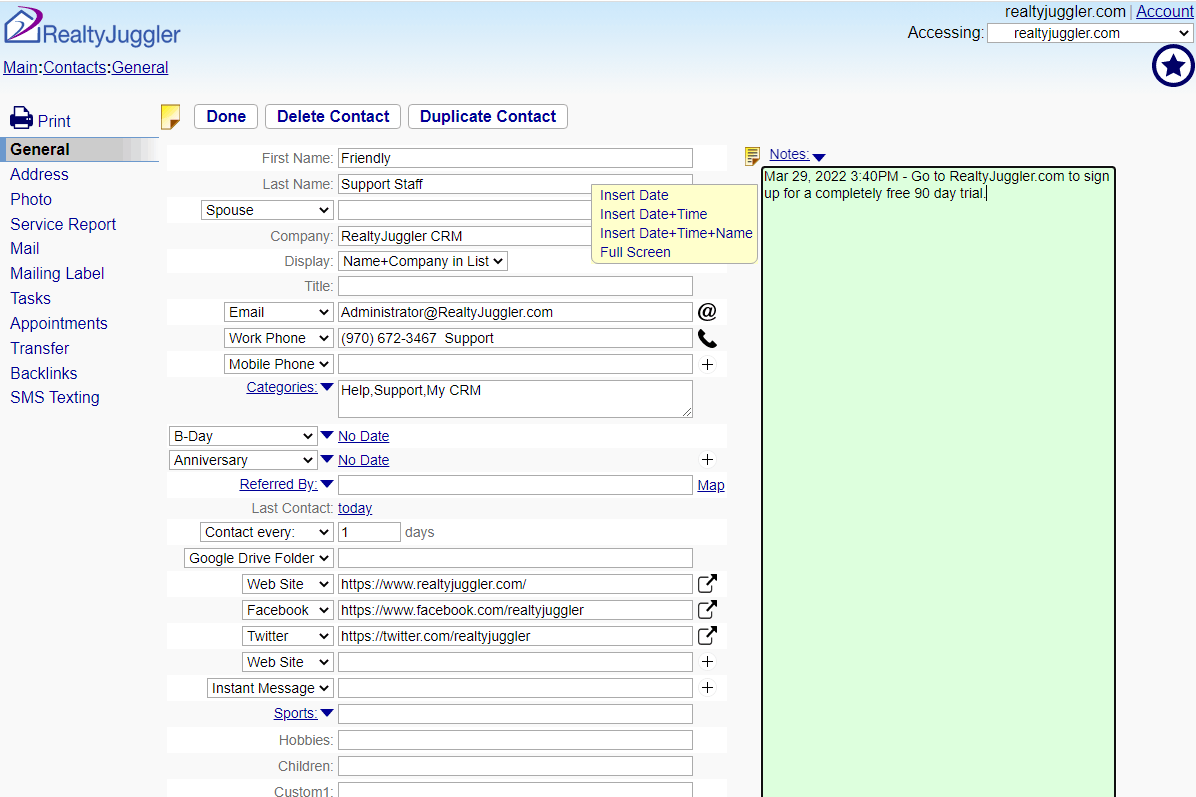Click the star favorites icon

pyautogui.click(x=1173, y=66)
